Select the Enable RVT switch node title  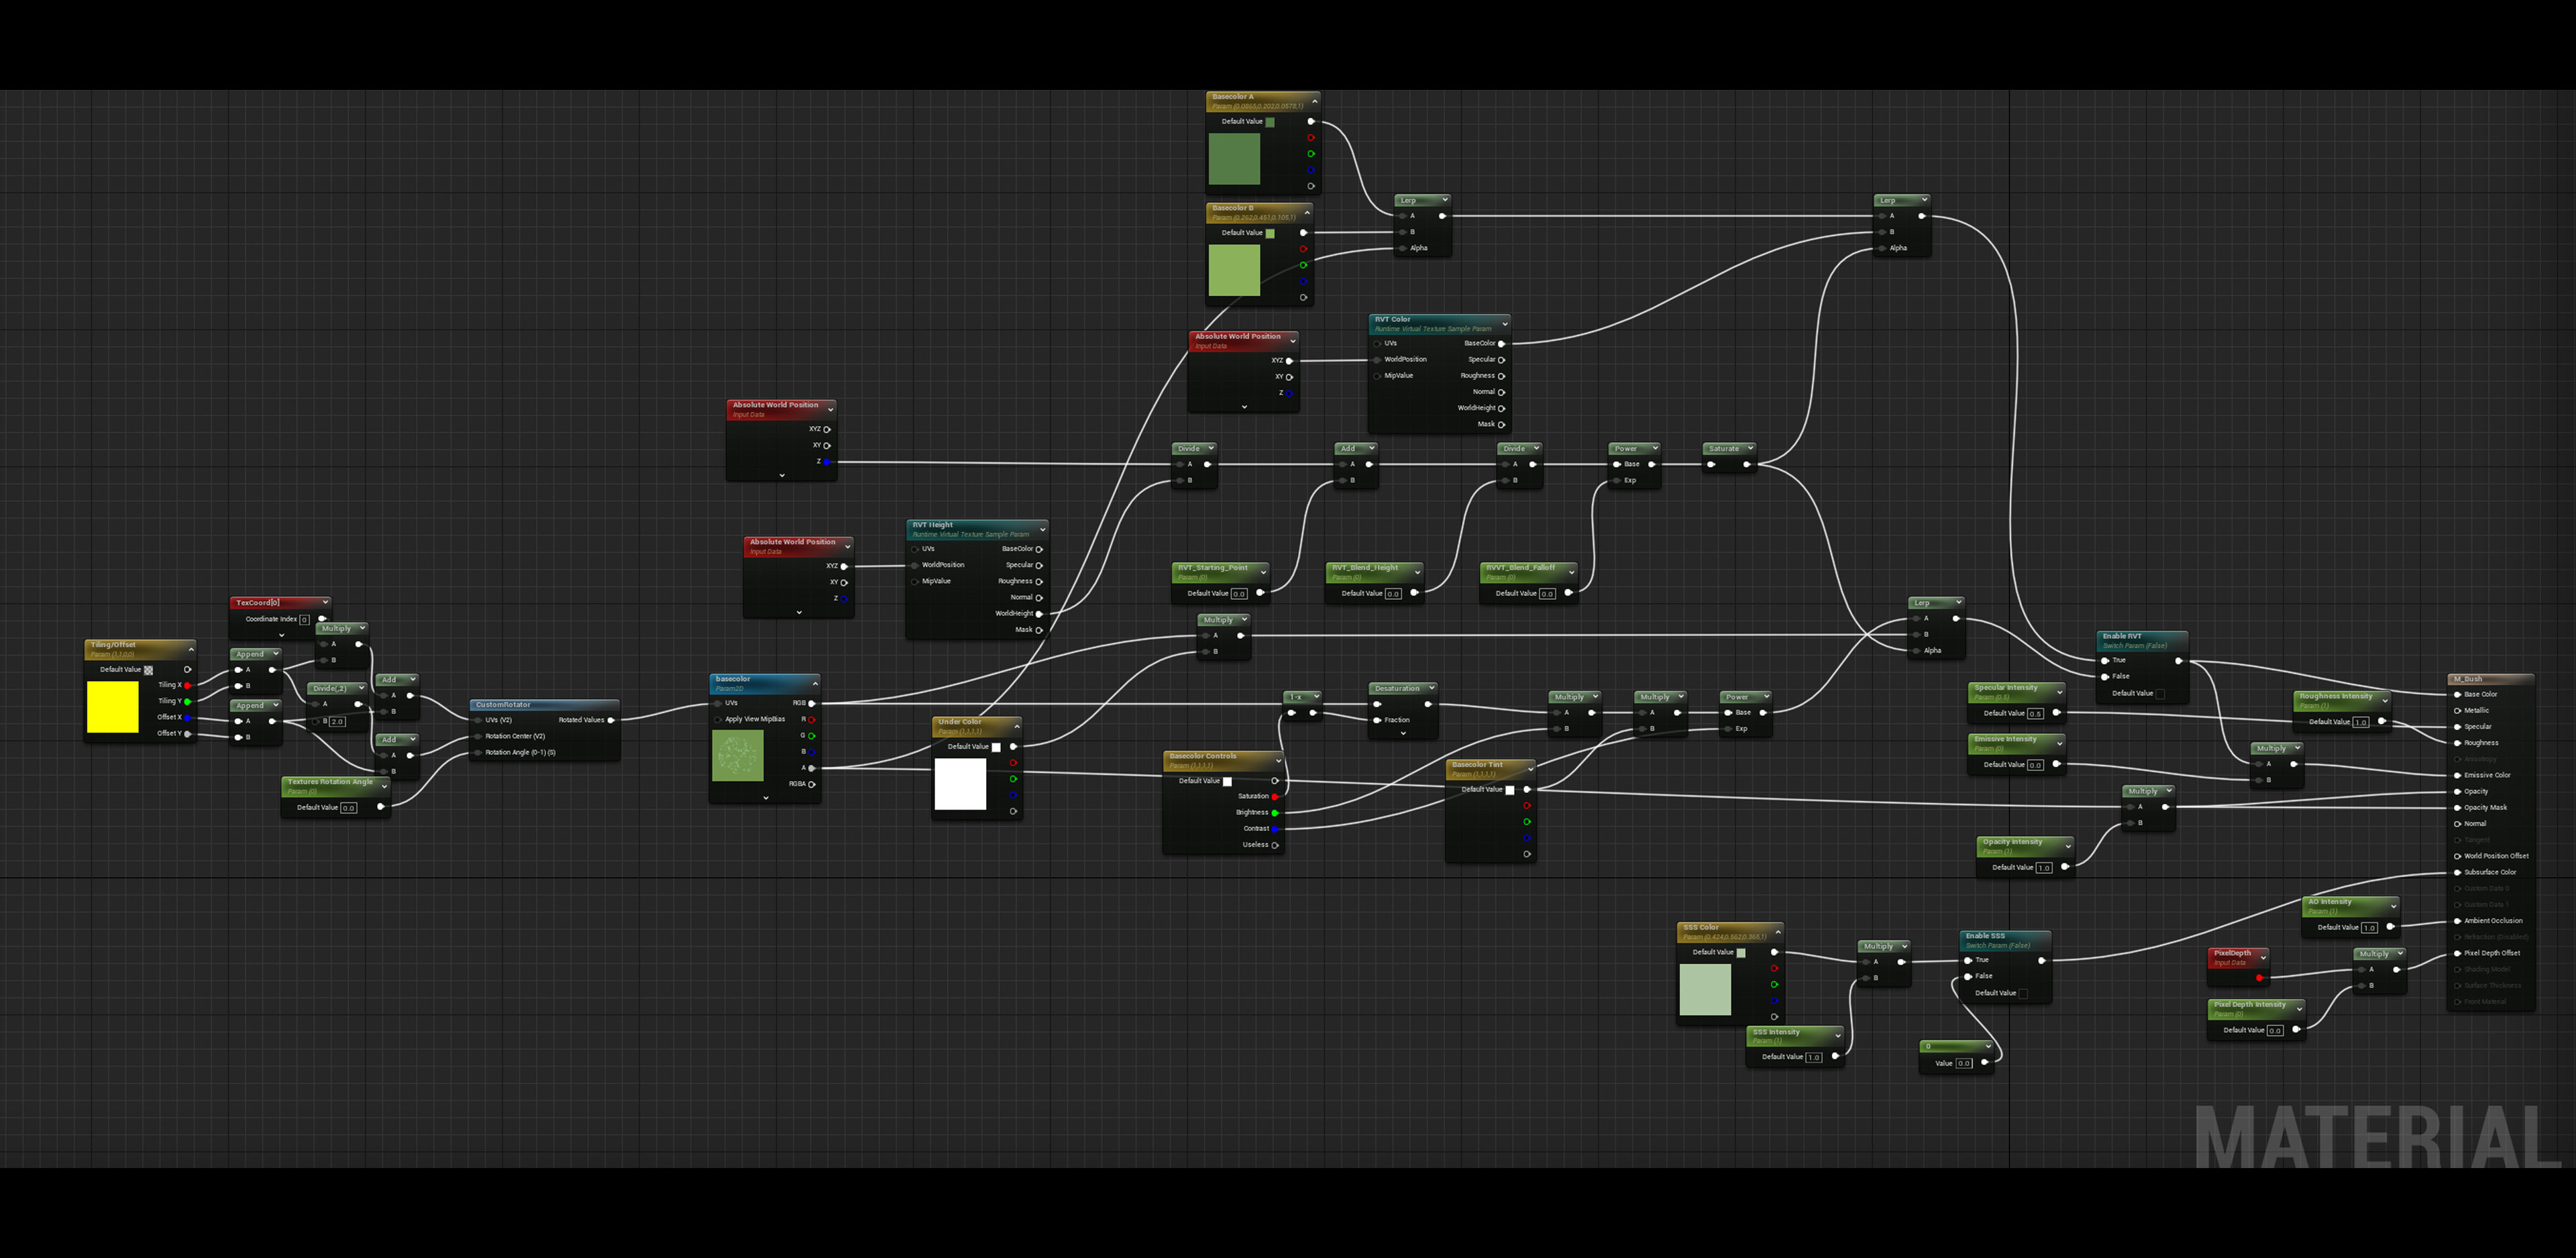coord(2122,636)
